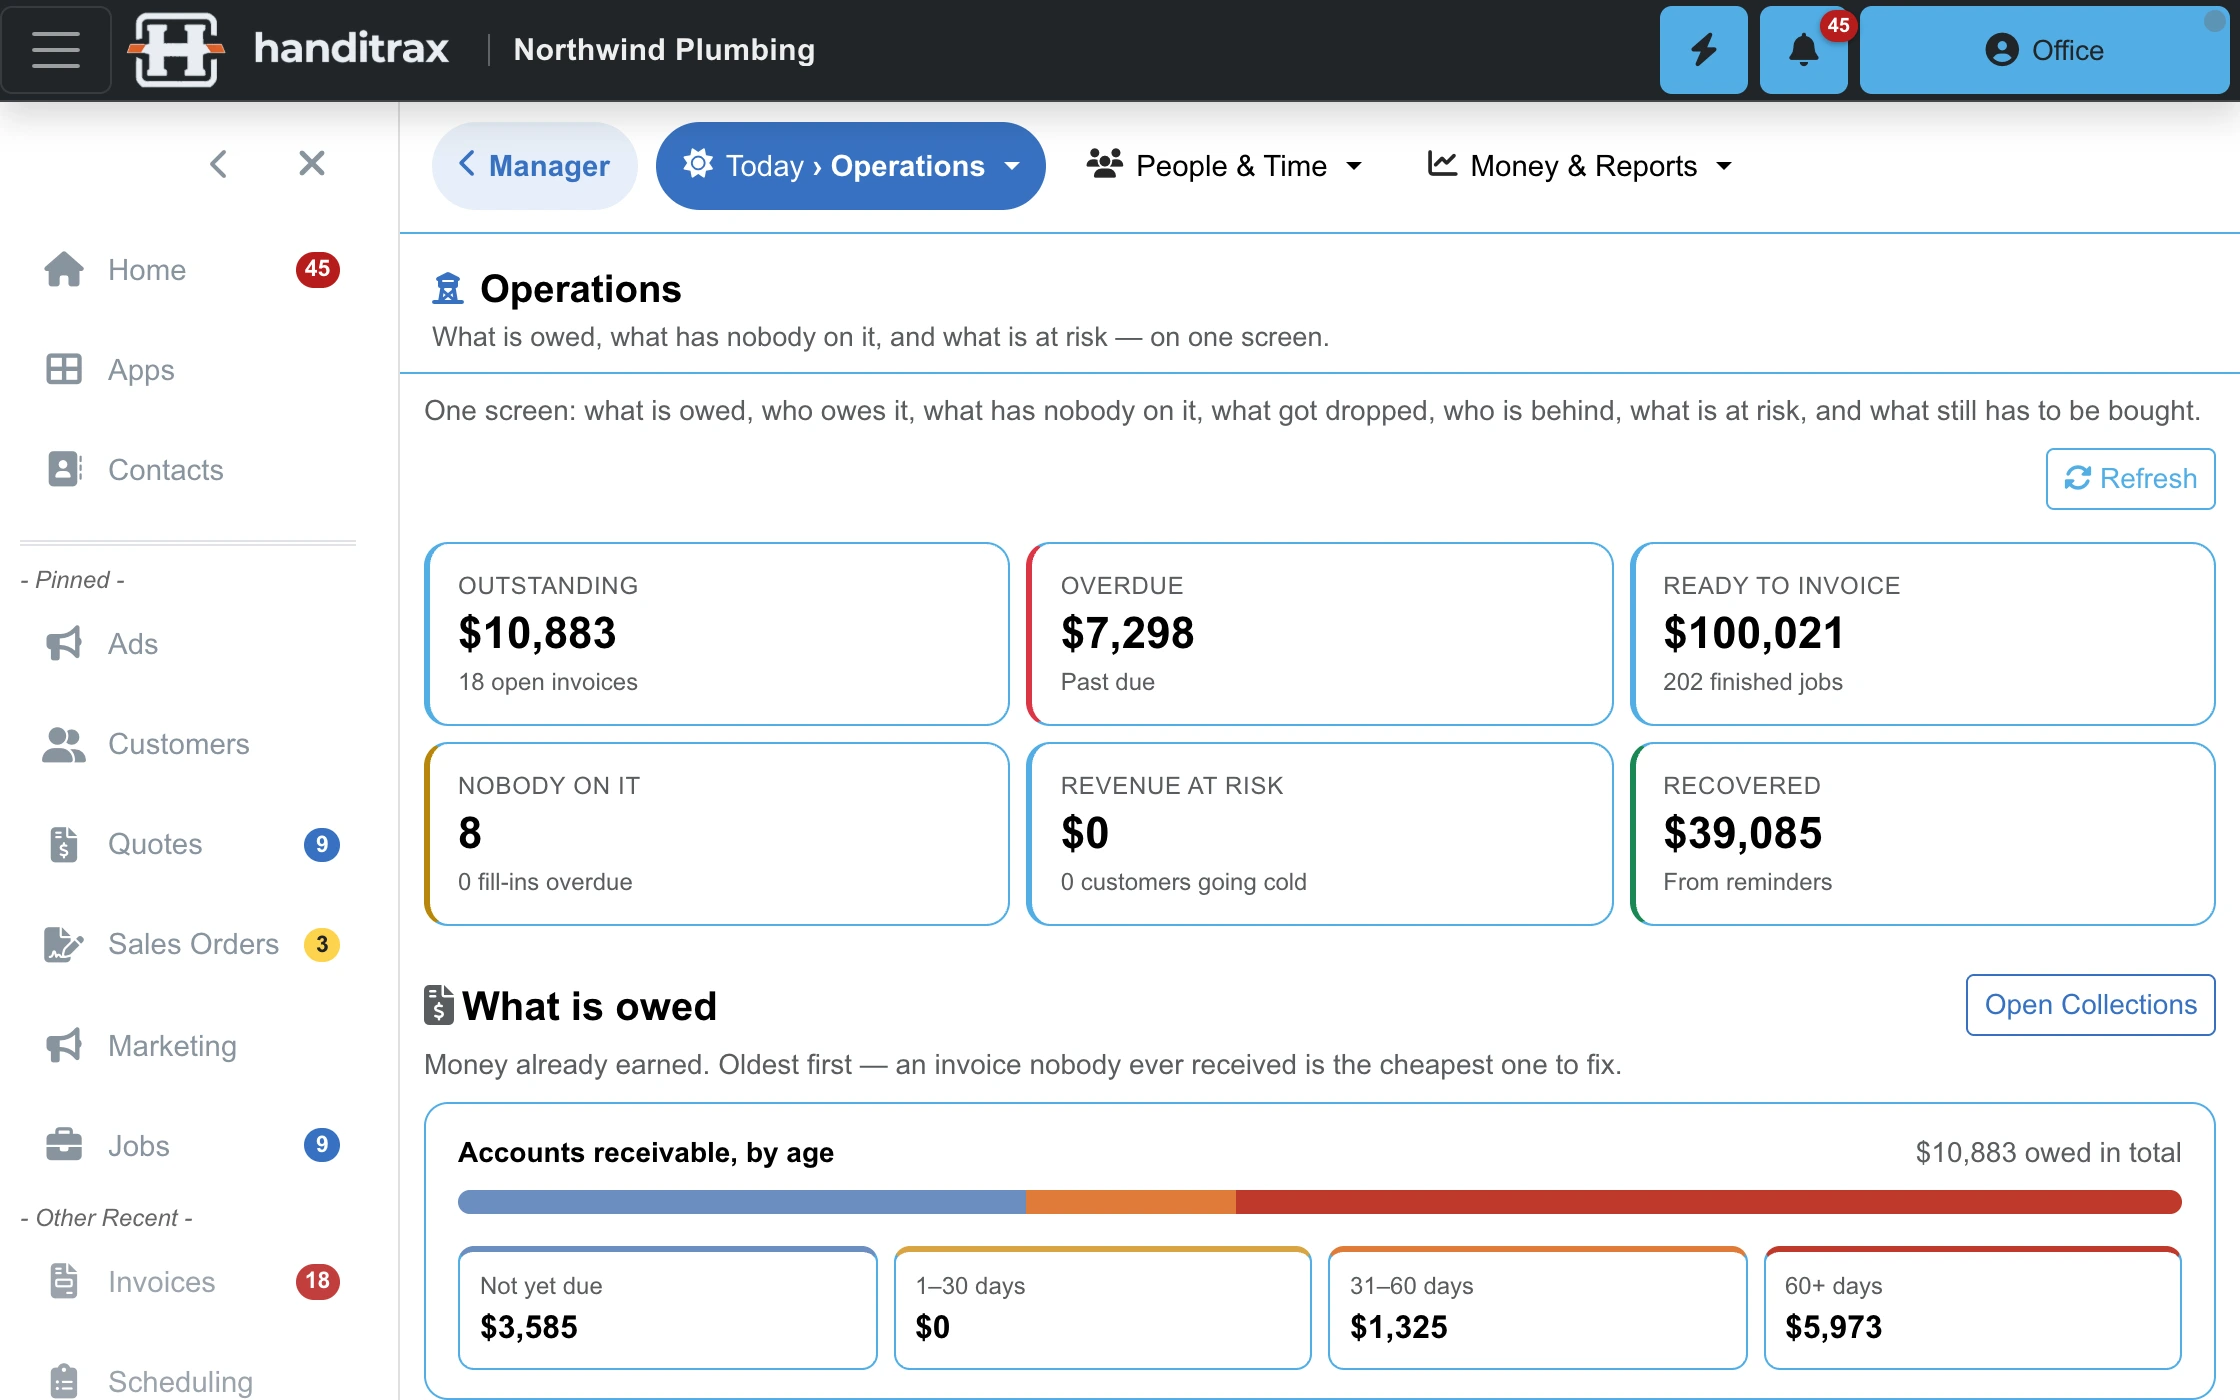Collapse sidebar with the back chevron

tap(219, 164)
